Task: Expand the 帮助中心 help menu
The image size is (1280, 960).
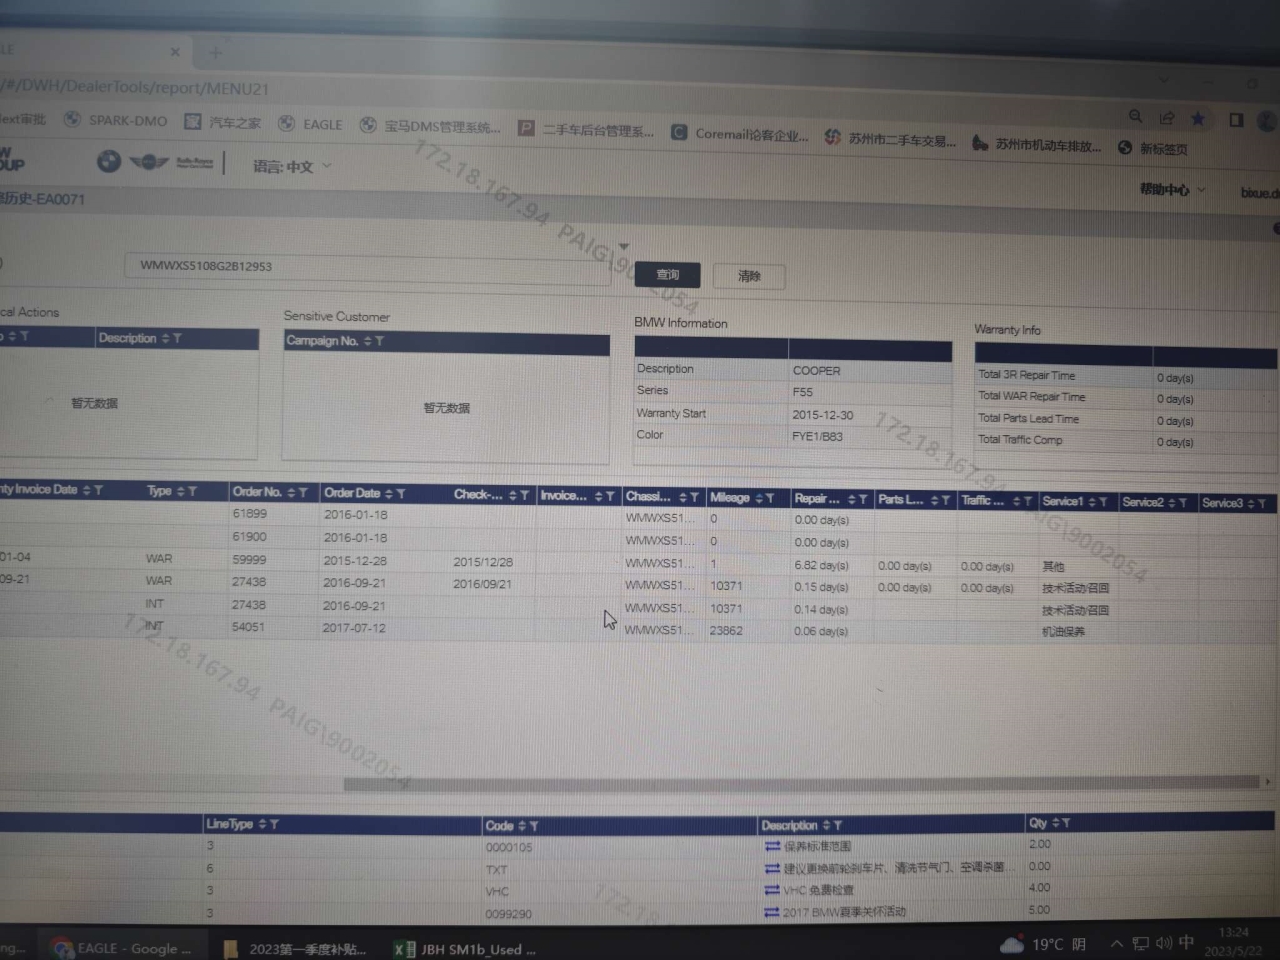Action: 1172,189
